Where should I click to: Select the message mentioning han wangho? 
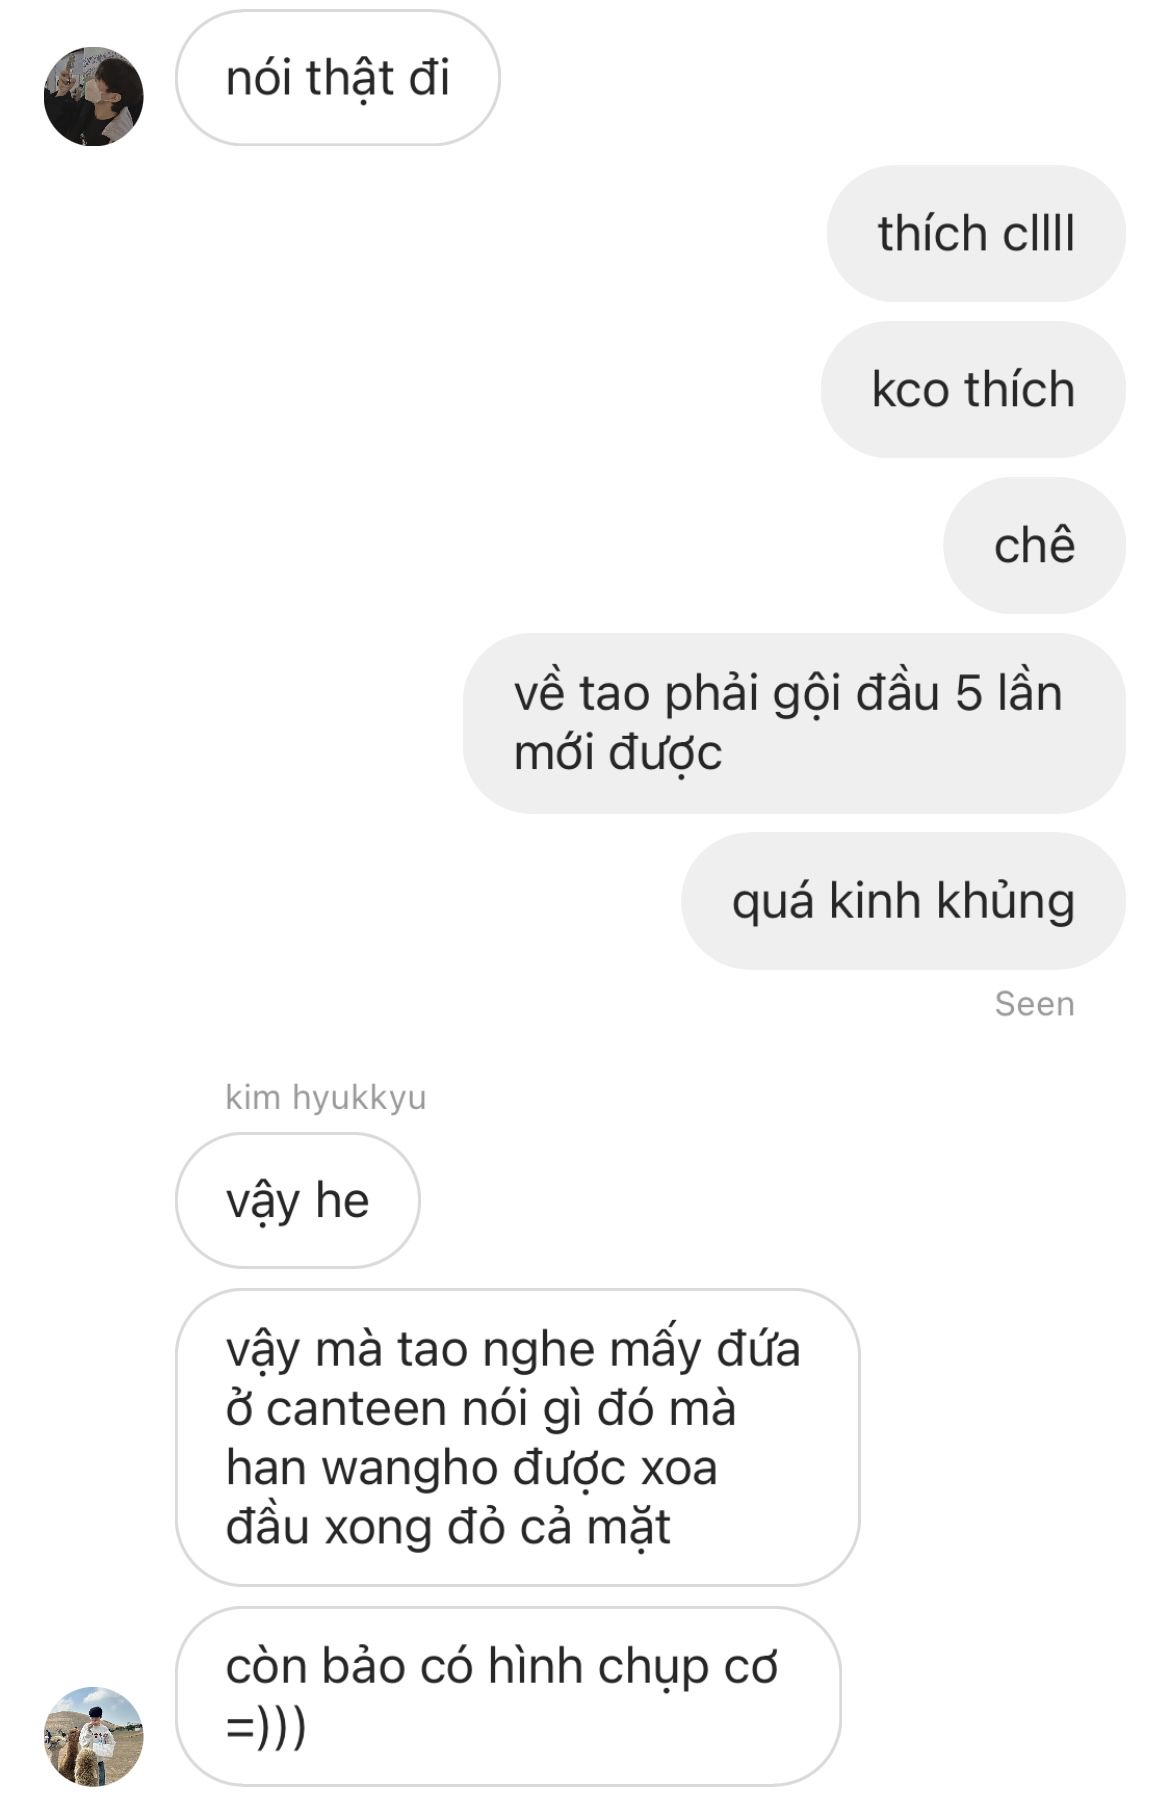pyautogui.click(x=517, y=1437)
